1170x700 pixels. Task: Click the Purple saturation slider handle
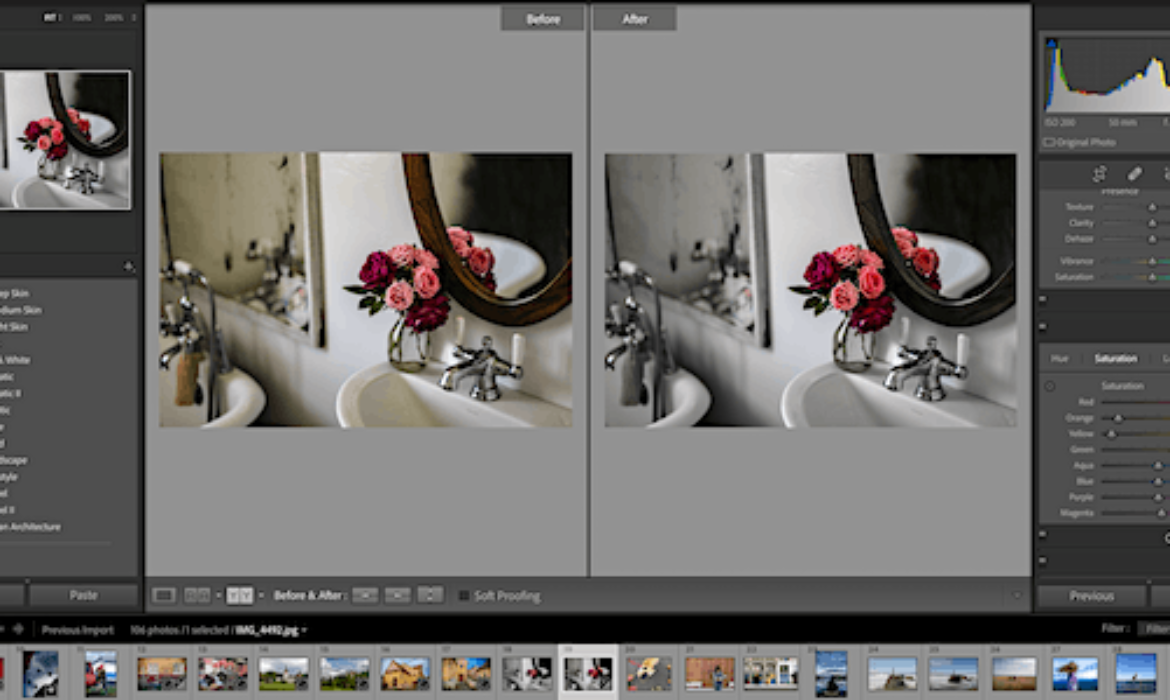coord(1158,497)
